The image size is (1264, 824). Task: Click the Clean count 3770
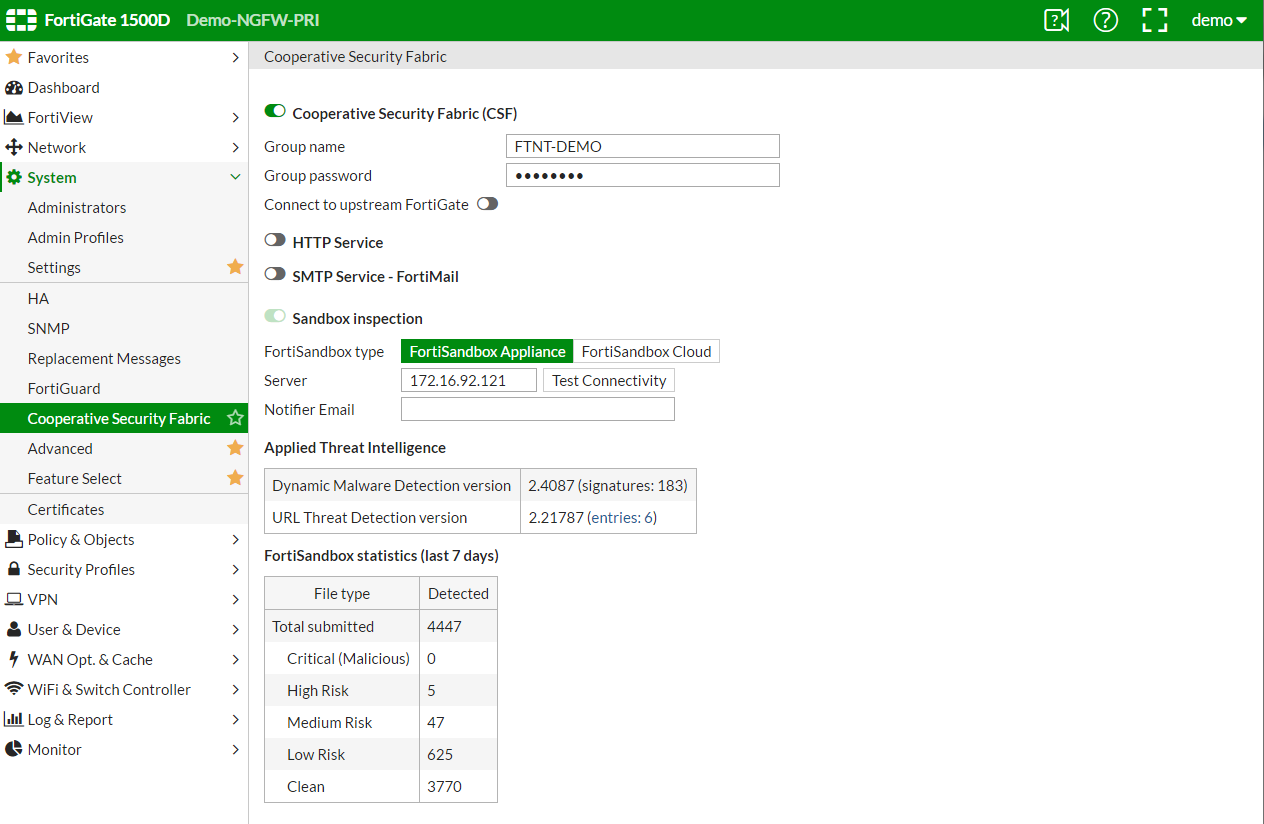coord(444,786)
